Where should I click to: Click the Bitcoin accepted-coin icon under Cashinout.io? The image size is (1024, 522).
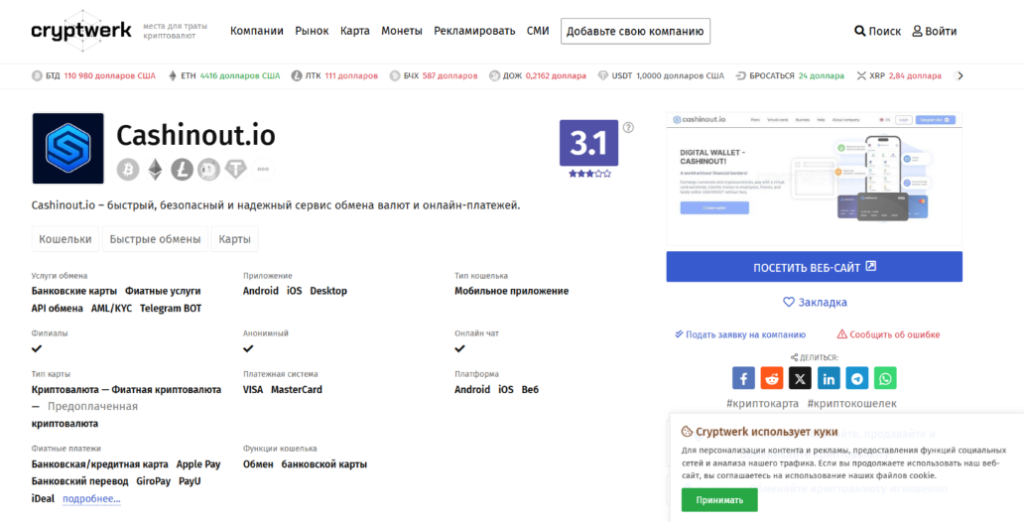click(128, 170)
